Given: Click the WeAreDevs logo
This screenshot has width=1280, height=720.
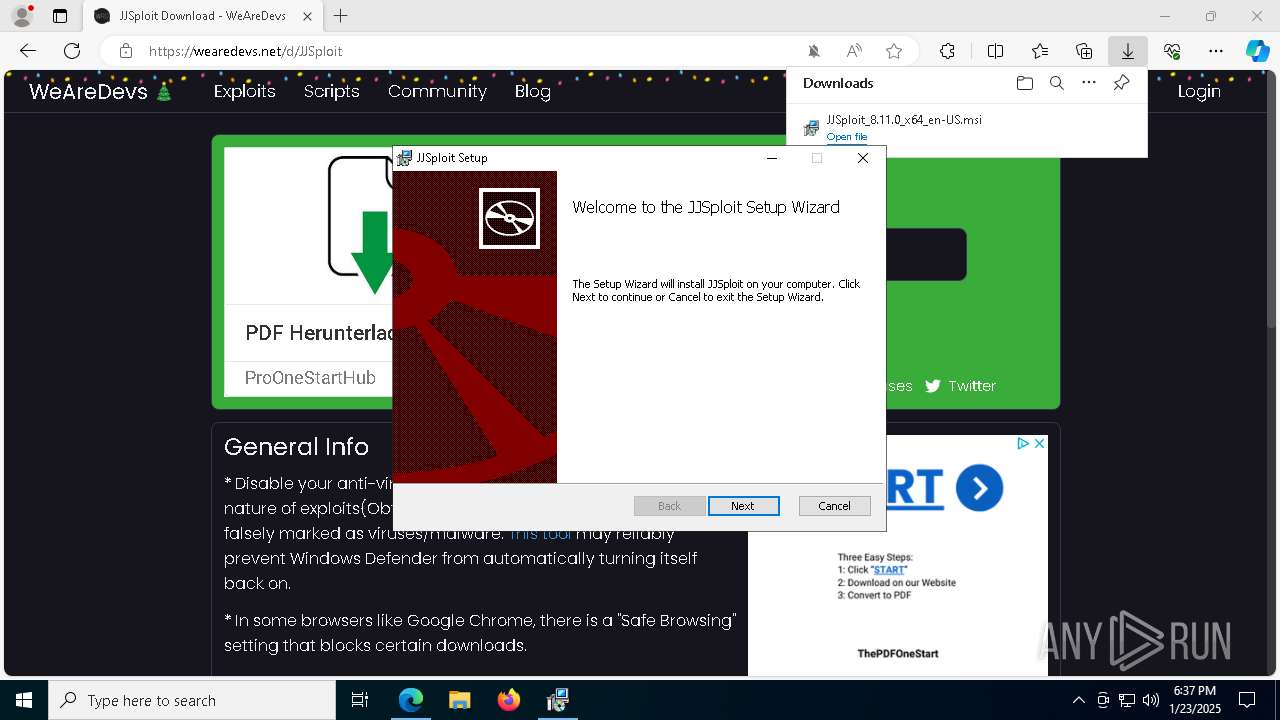Looking at the screenshot, I should (100, 91).
